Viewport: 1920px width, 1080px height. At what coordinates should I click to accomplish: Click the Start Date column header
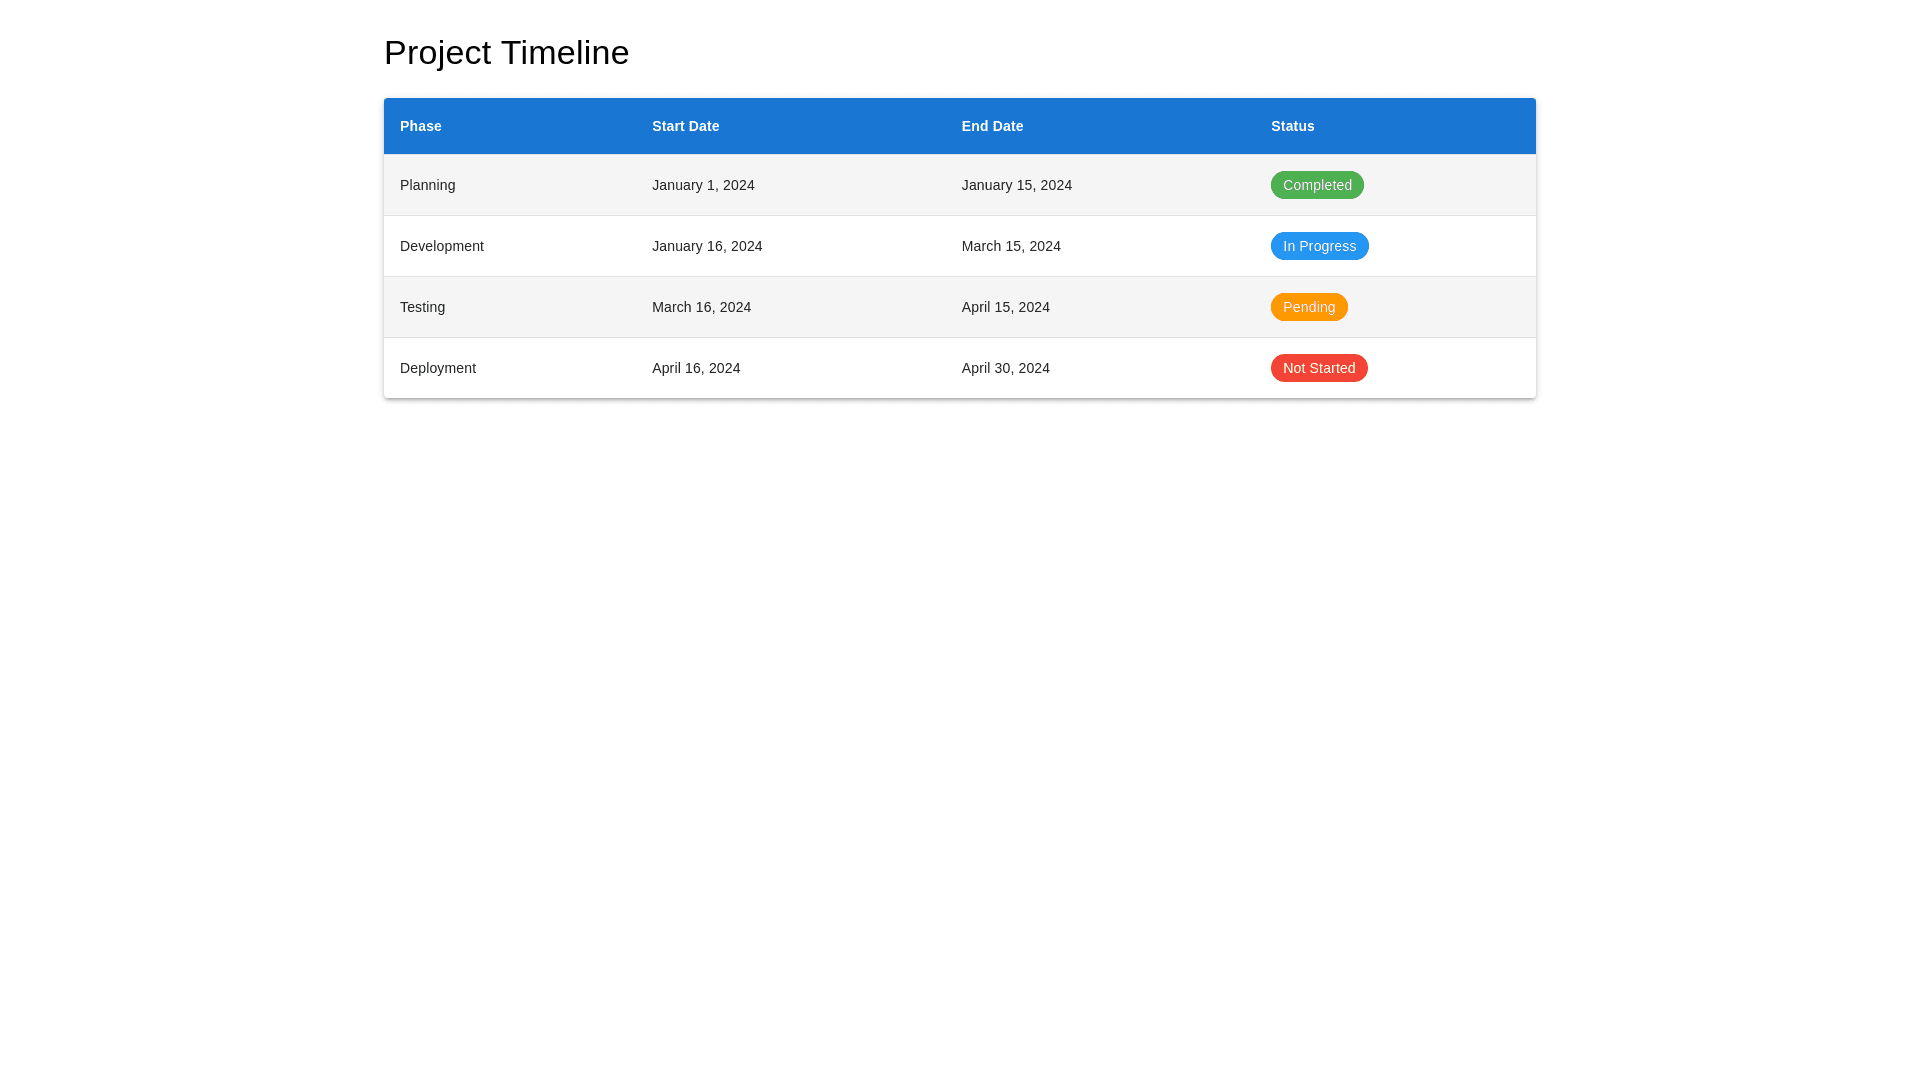(x=685, y=126)
